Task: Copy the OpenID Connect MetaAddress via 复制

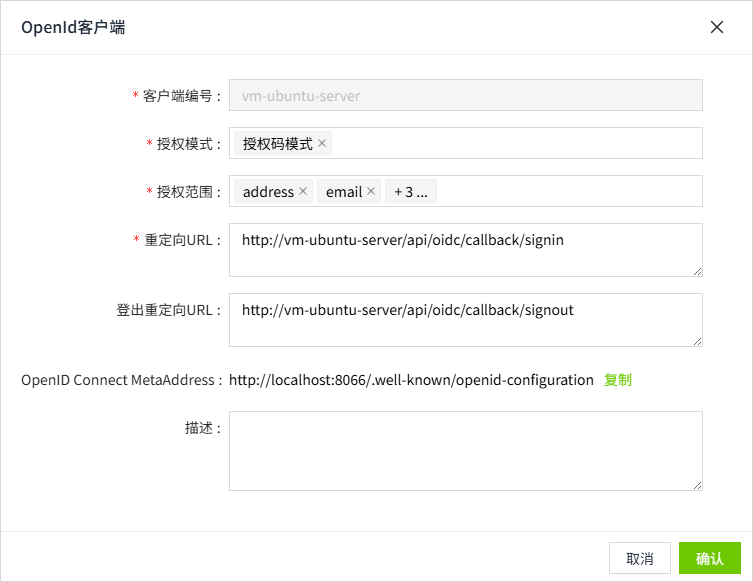Action: 617,380
